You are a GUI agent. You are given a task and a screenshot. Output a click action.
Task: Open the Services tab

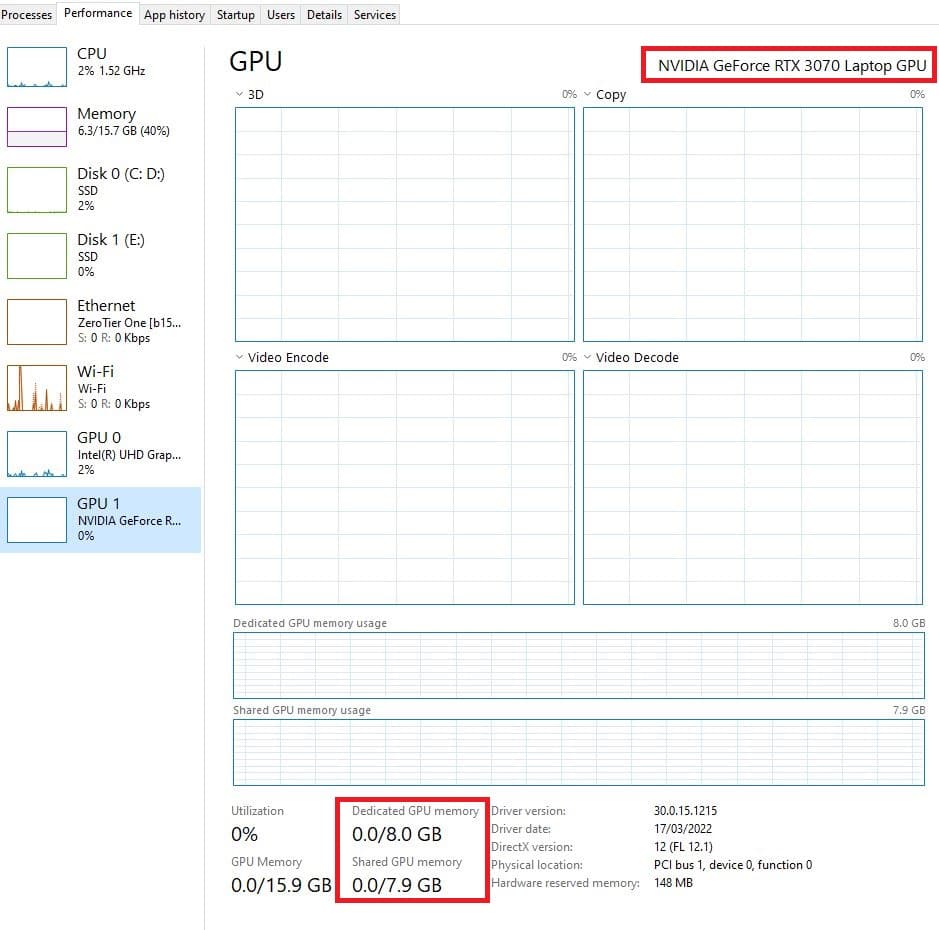pos(375,14)
